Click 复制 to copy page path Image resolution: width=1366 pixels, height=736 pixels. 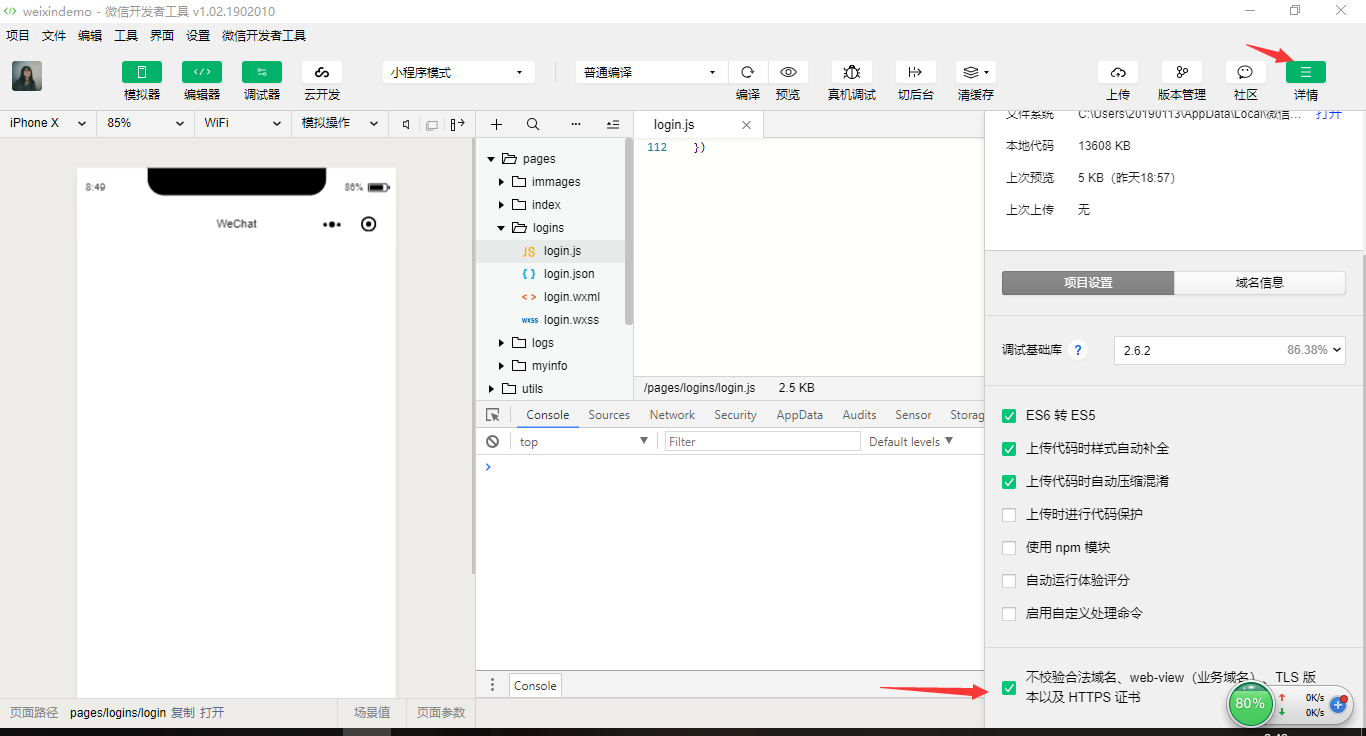[182, 713]
